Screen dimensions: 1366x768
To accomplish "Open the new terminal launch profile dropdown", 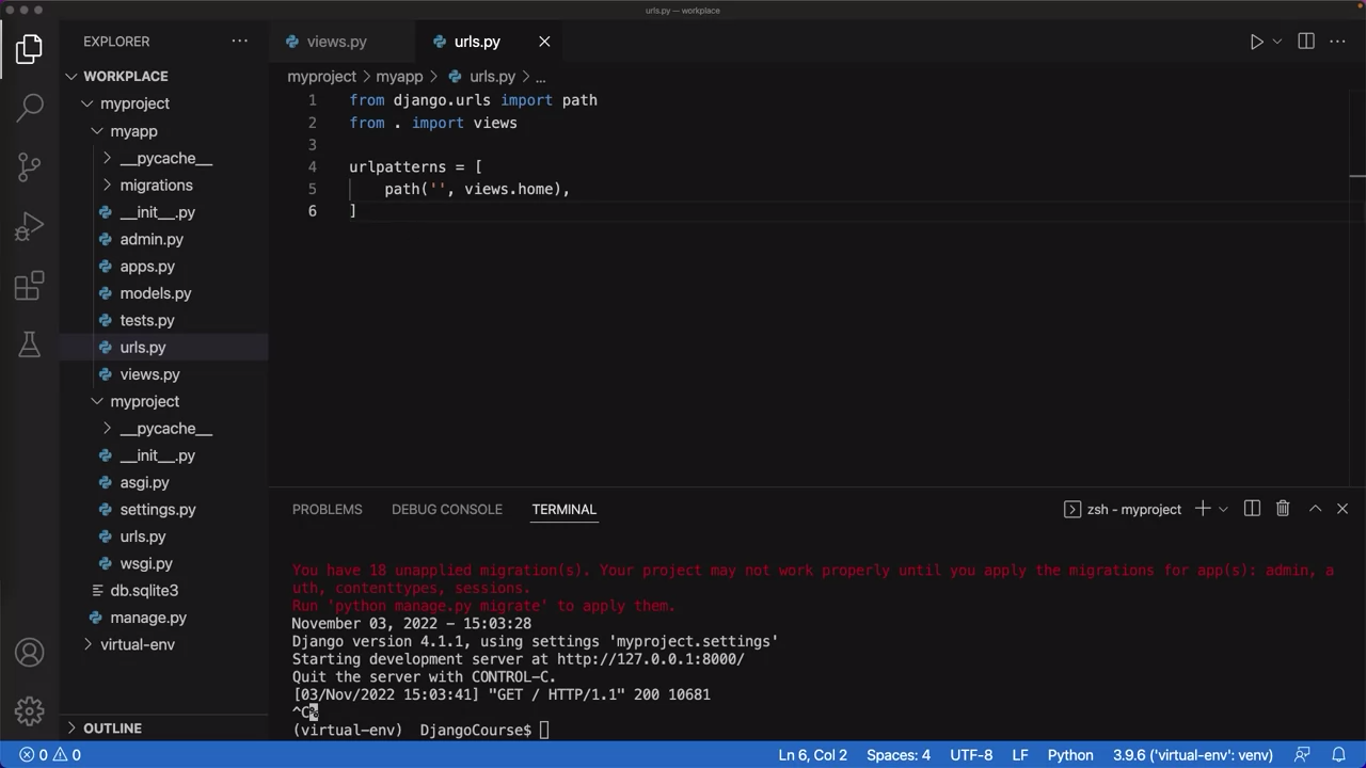I will pyautogui.click(x=1223, y=510).
